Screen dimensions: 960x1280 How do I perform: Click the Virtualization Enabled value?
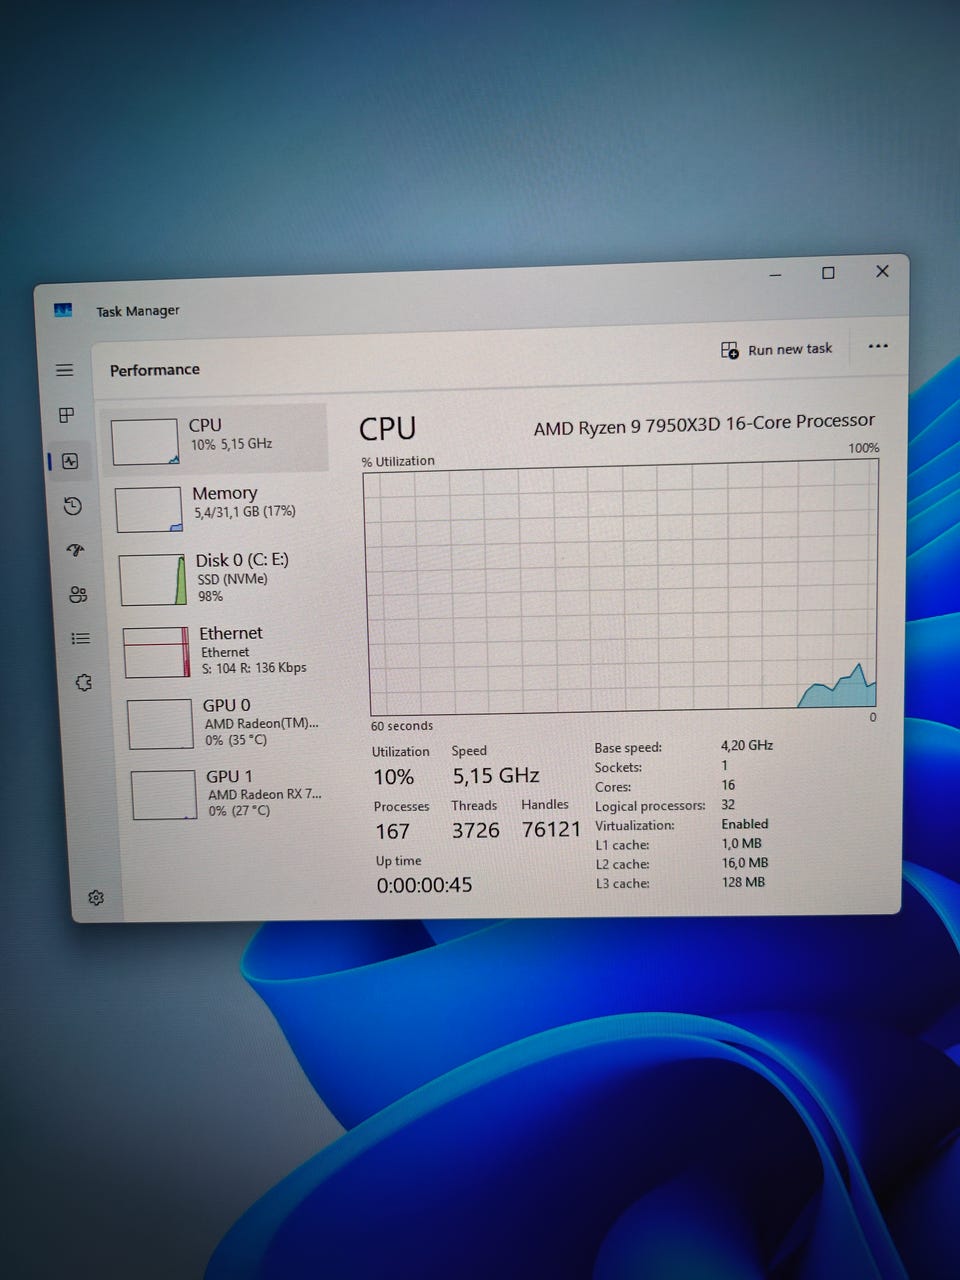point(745,824)
